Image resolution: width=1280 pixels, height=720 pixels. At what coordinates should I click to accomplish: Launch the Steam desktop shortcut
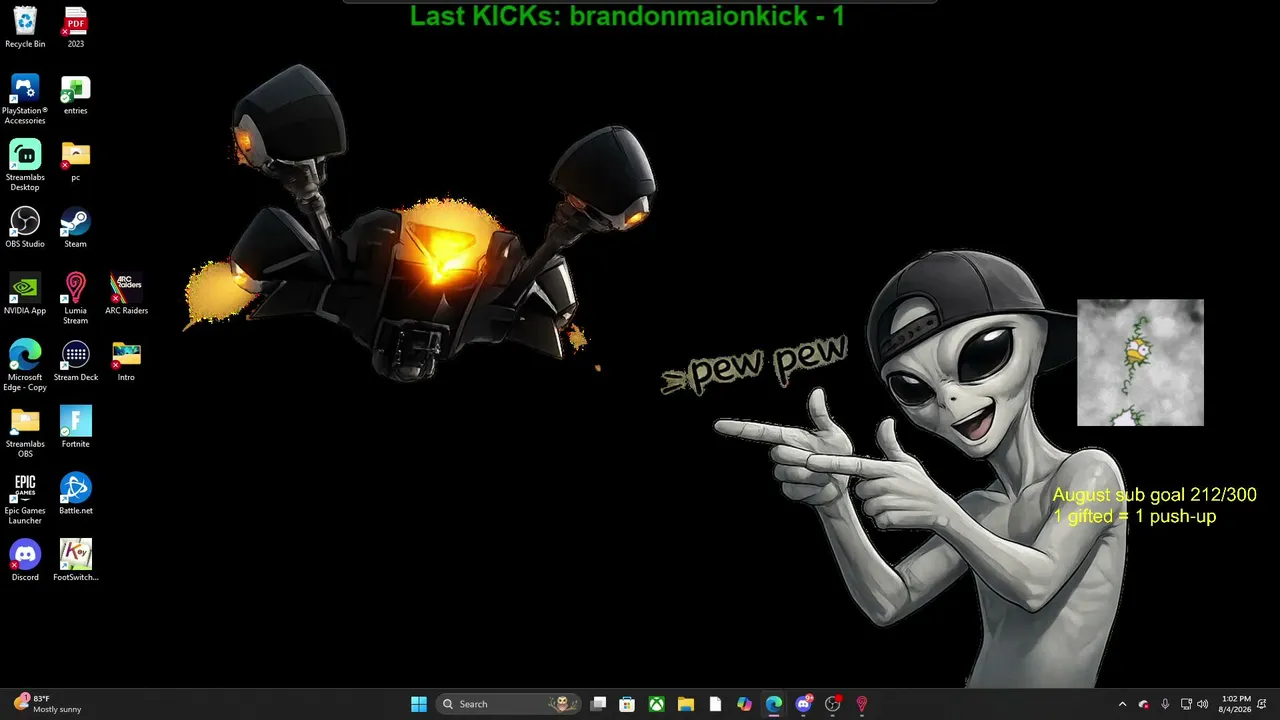(x=76, y=227)
